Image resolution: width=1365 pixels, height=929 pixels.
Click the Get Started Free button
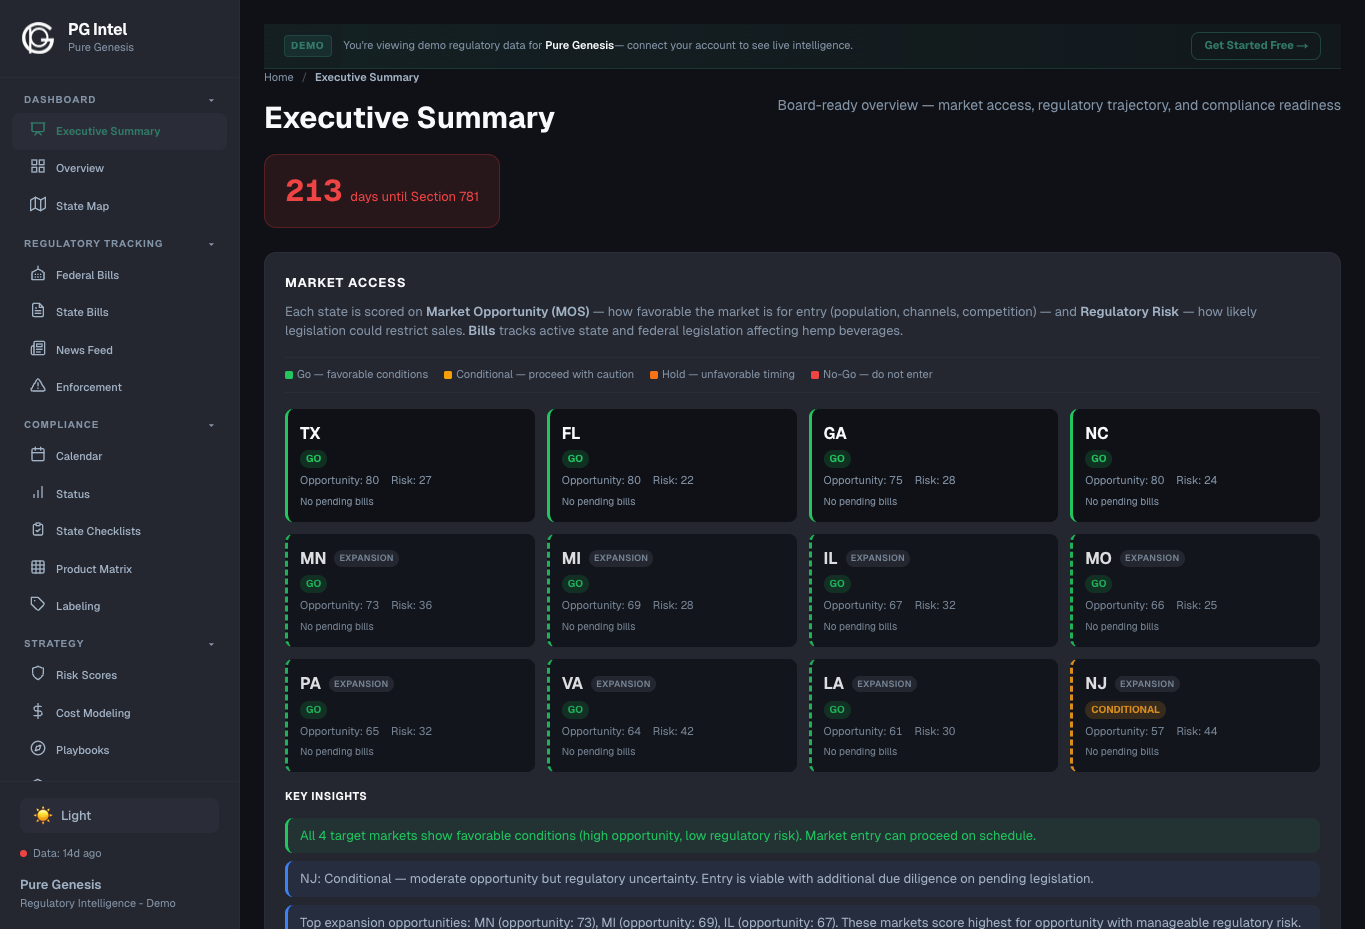coord(1255,45)
